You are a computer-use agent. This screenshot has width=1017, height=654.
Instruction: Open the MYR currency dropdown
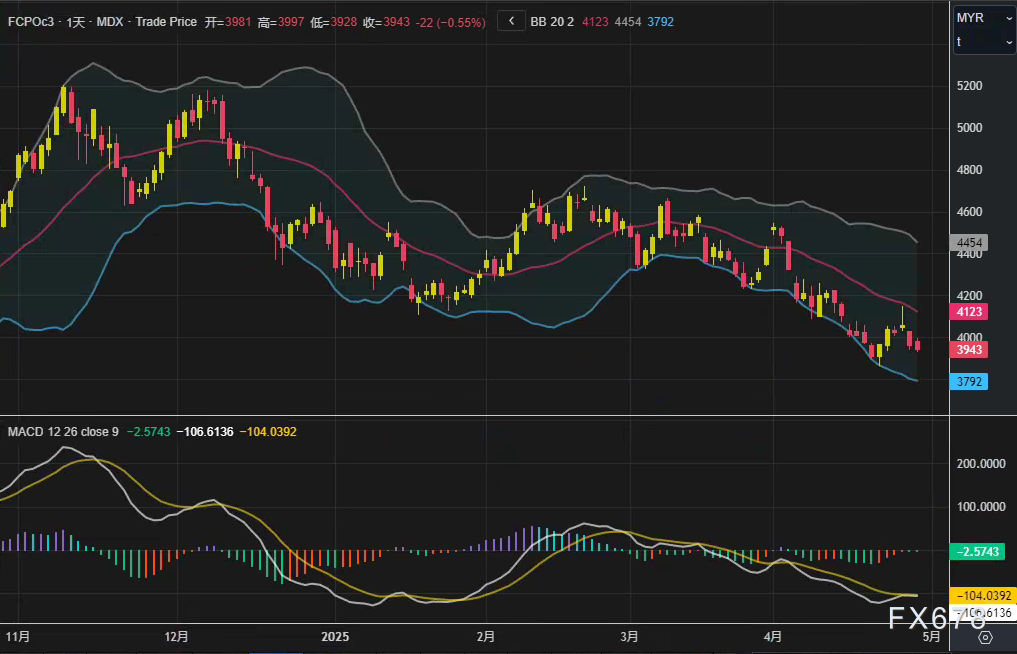pos(984,18)
